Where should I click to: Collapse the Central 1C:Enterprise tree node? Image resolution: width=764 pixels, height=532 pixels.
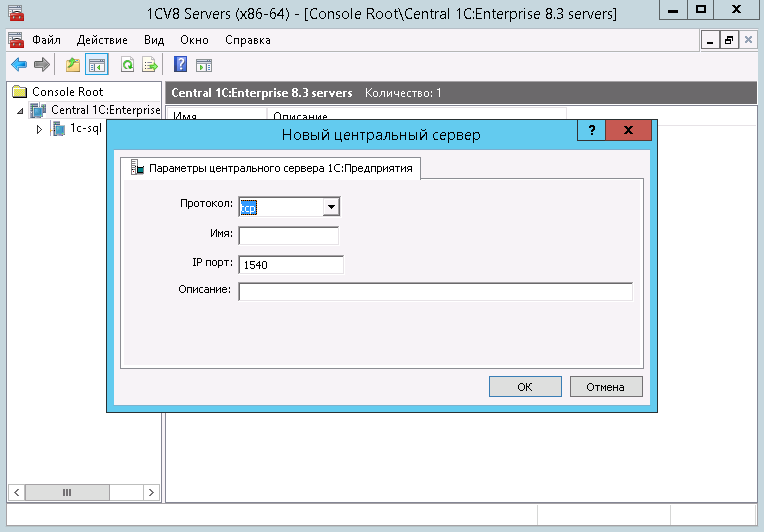(x=21, y=111)
